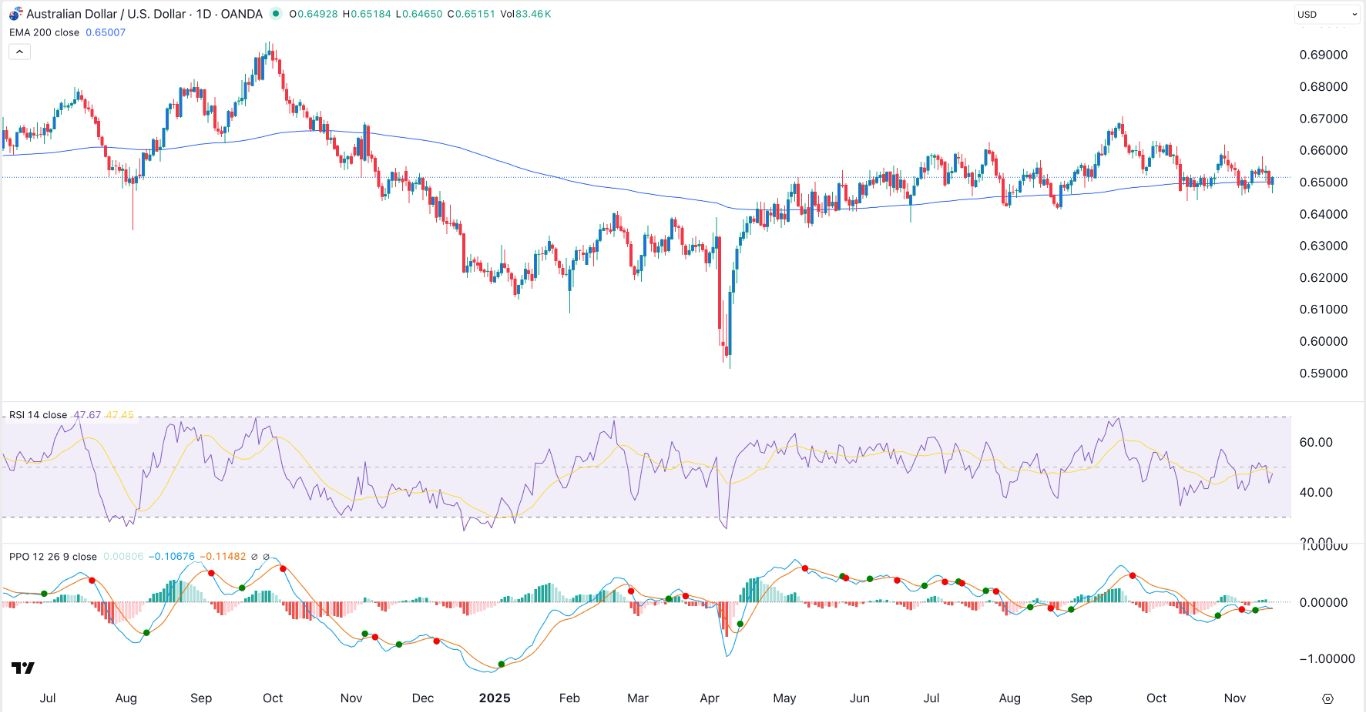Click the first crossed-circle icon beside PPO values
The height and width of the screenshot is (712, 1366).
click(254, 556)
